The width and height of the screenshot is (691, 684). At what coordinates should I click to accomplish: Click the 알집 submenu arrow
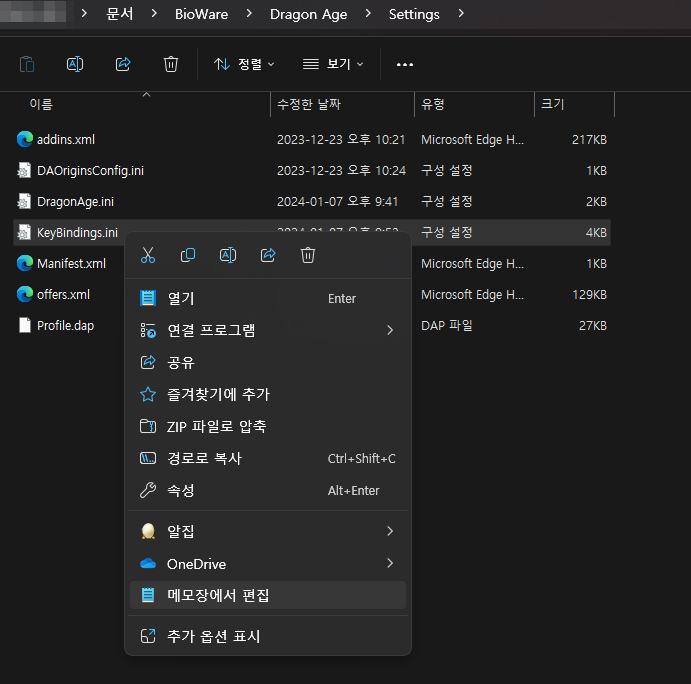390,531
